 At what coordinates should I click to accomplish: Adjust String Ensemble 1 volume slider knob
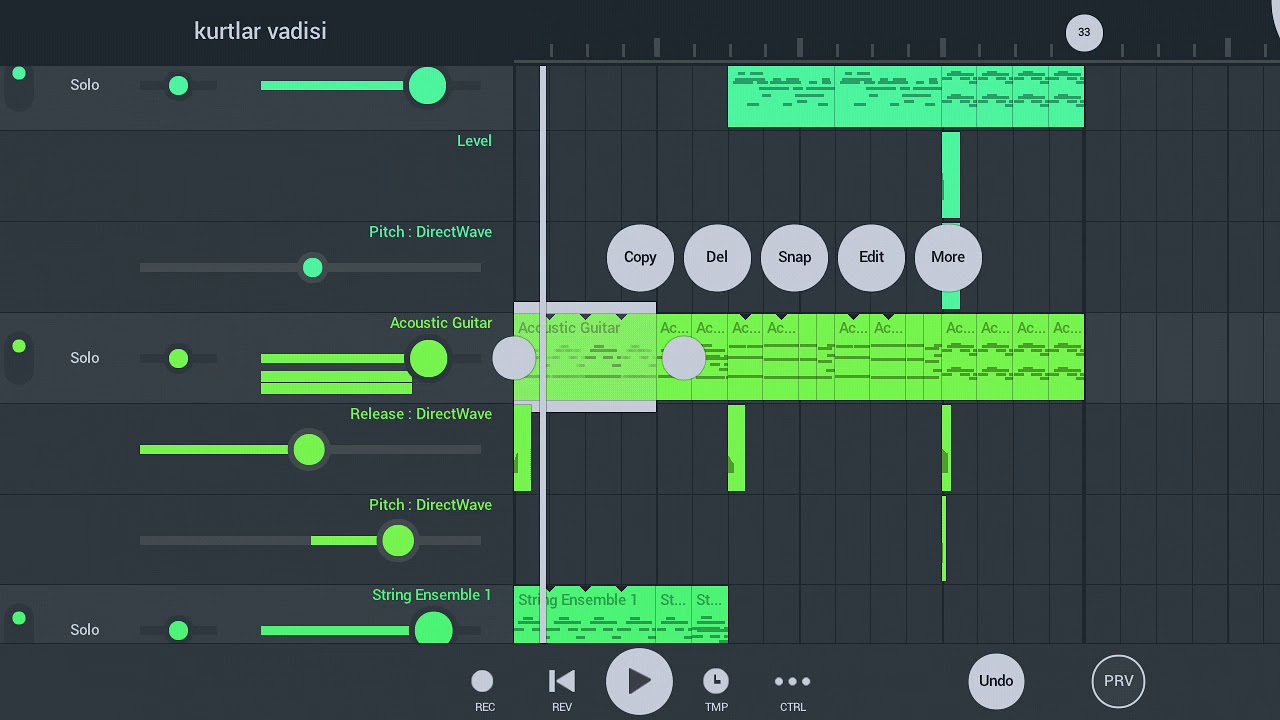point(434,630)
